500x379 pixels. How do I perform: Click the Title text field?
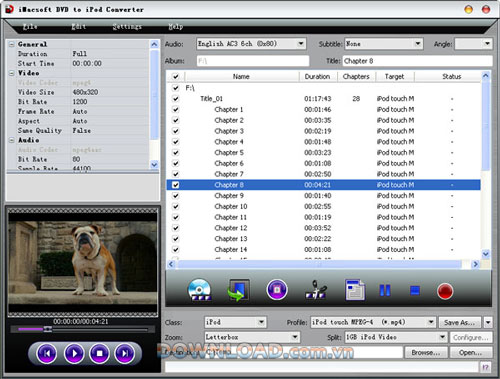(x=417, y=61)
